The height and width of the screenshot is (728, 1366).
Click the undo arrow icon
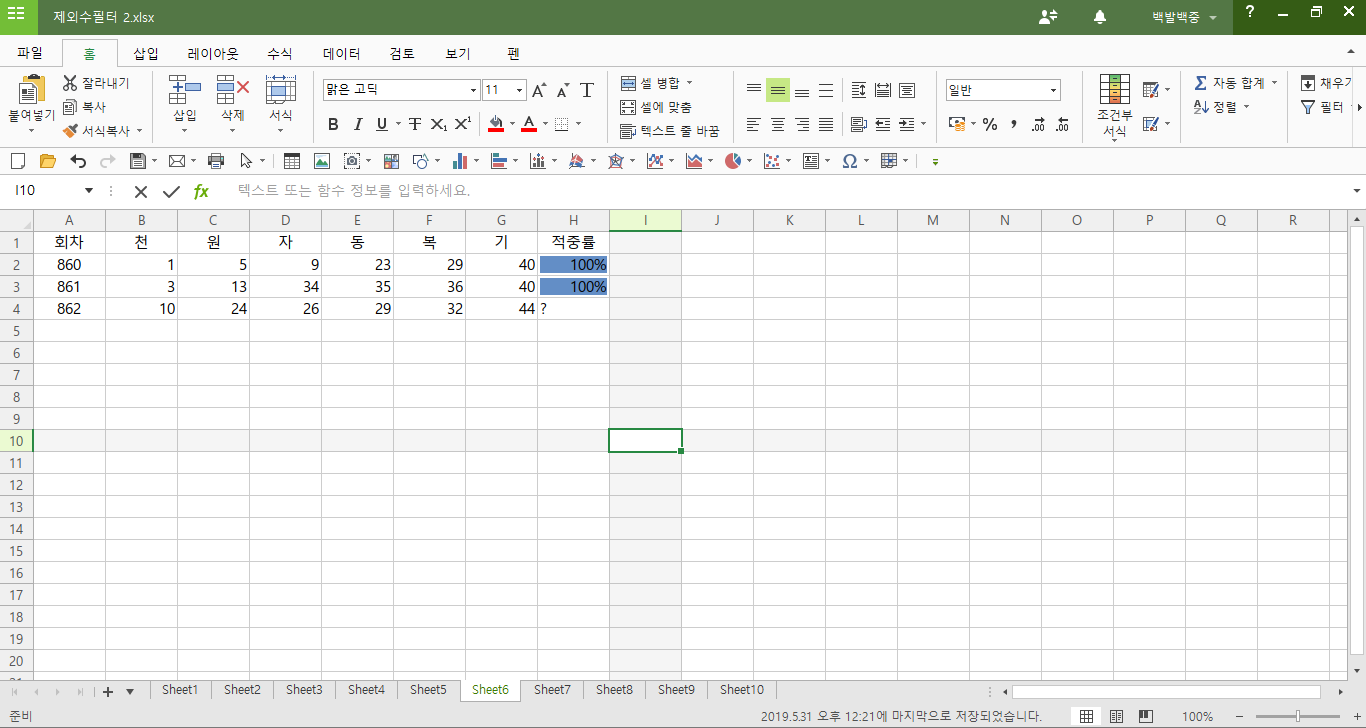pos(78,161)
